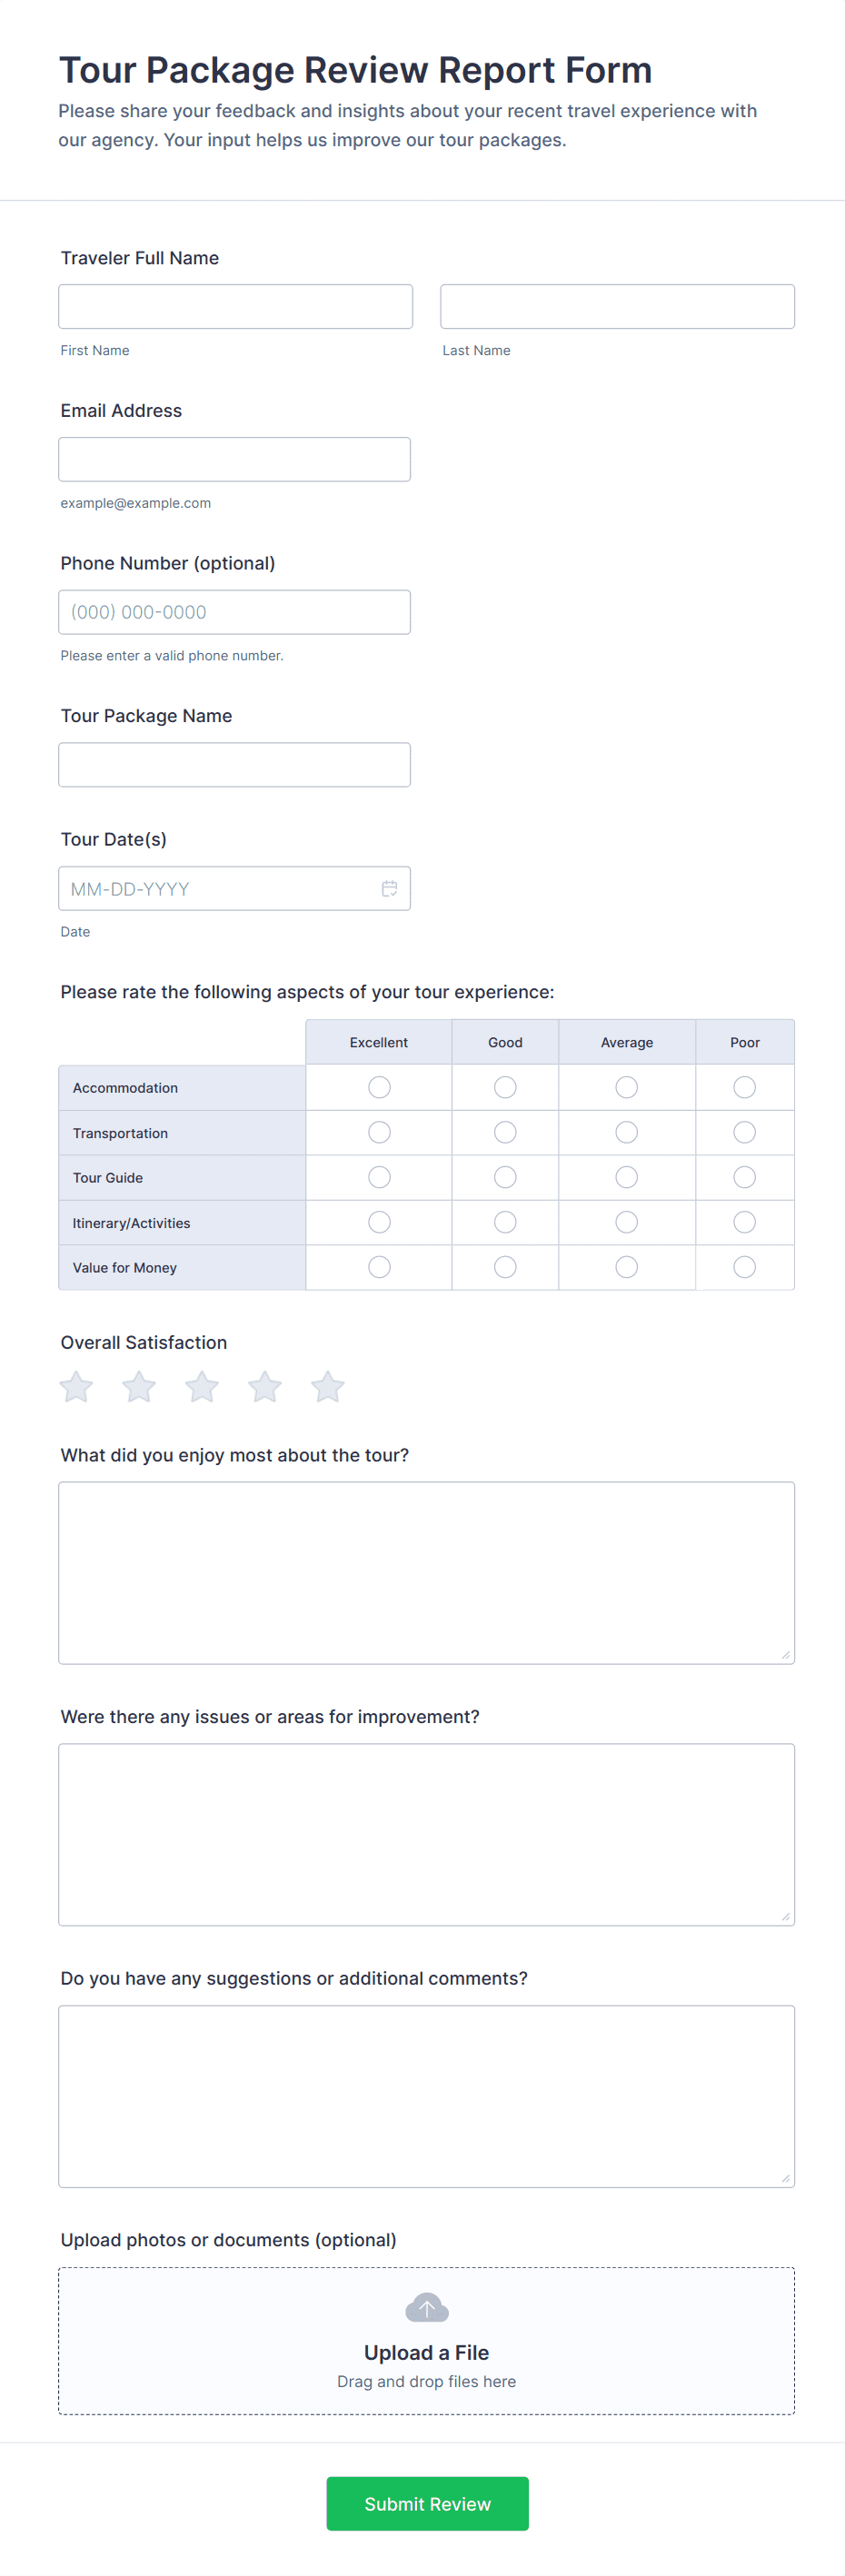This screenshot has height=2576, width=845.
Task: Select the first star for Overall Satisfaction
Action: [76, 1386]
